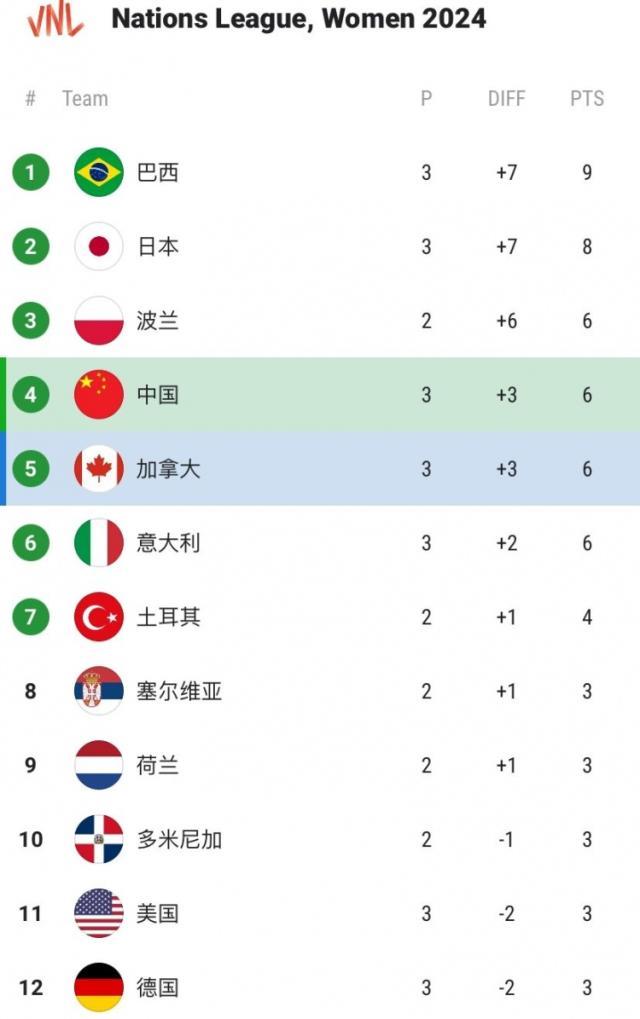Click the Turkey flag icon
Image resolution: width=640 pixels, height=1019 pixels.
tap(98, 617)
